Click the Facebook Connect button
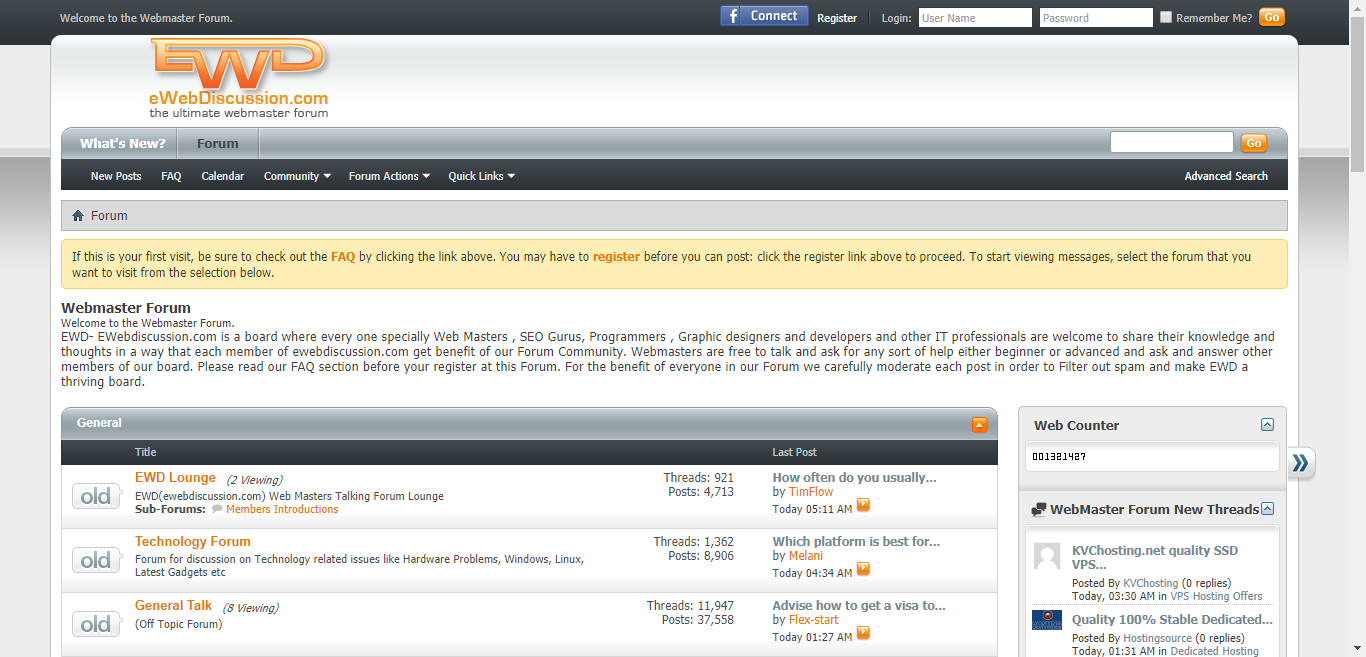This screenshot has height=657, width=1366. [764, 16]
